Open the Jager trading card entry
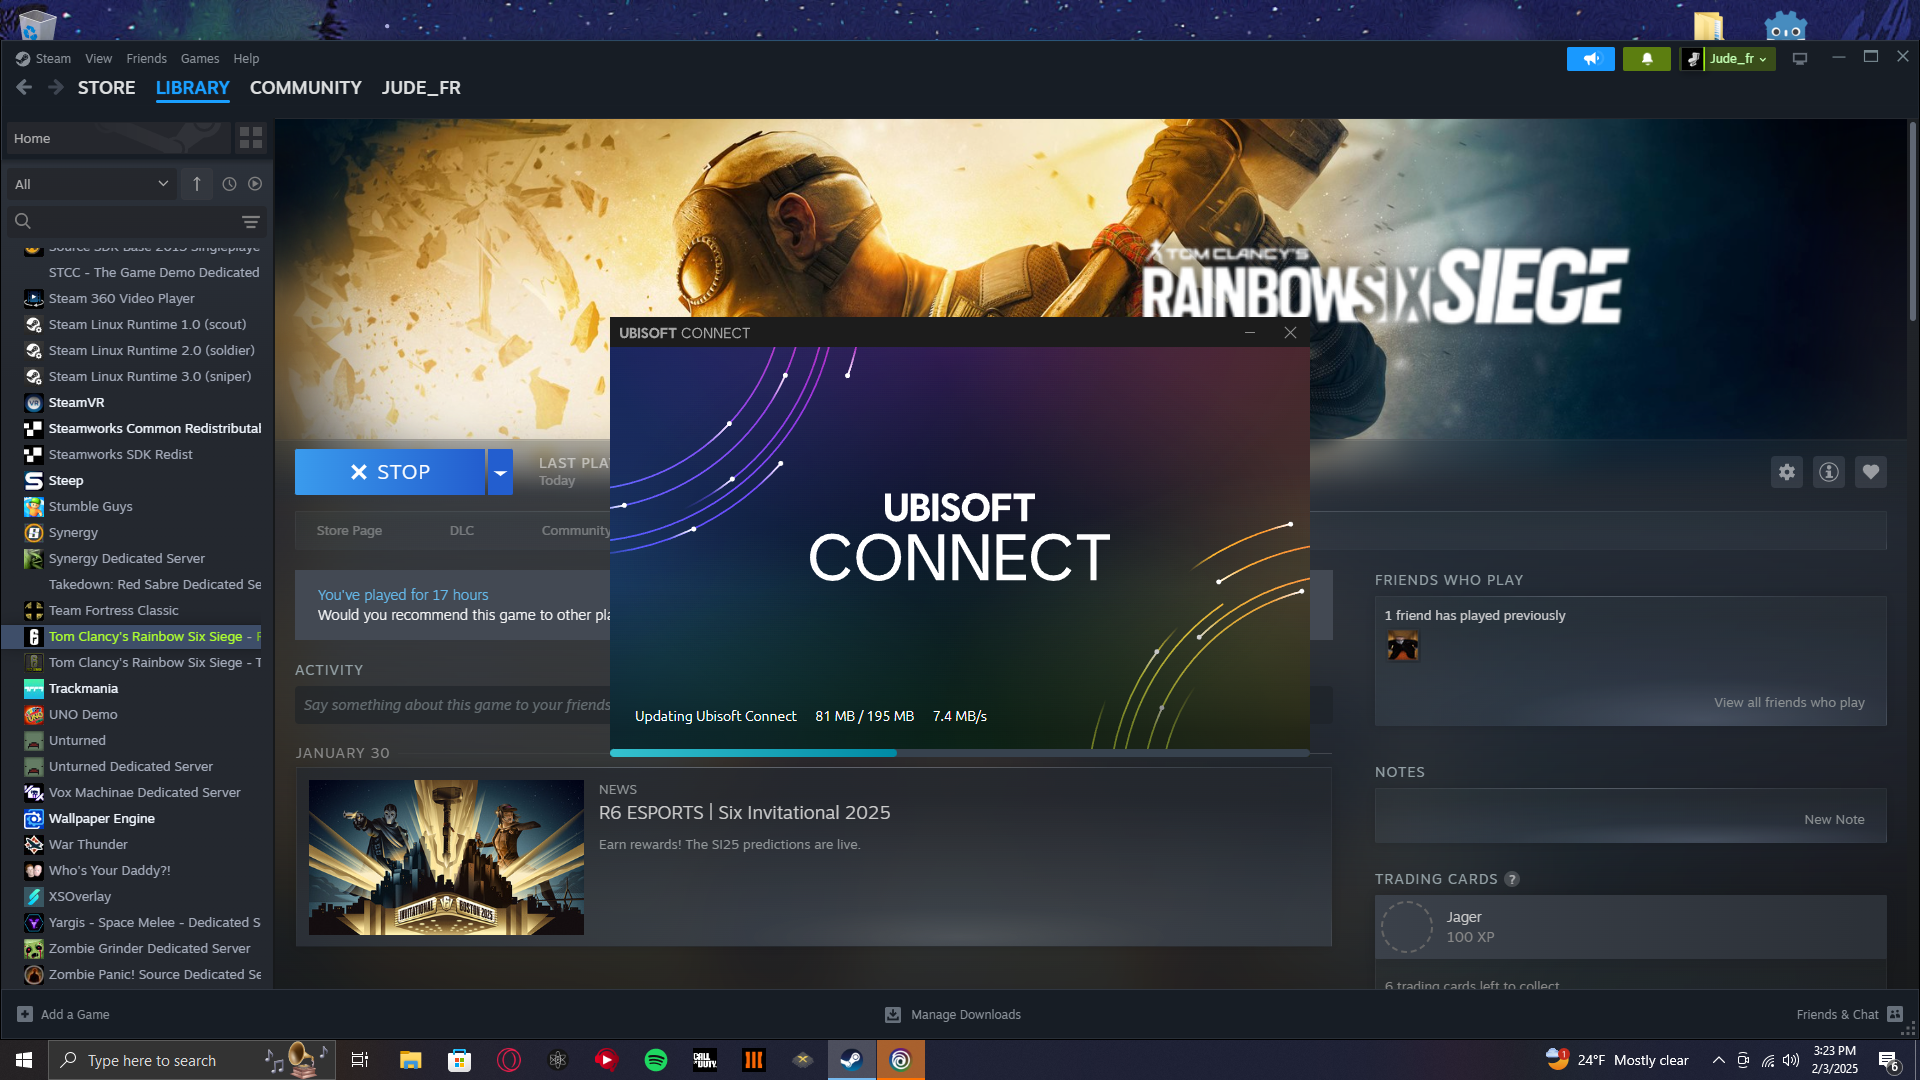This screenshot has height=1080, width=1920. point(1631,927)
